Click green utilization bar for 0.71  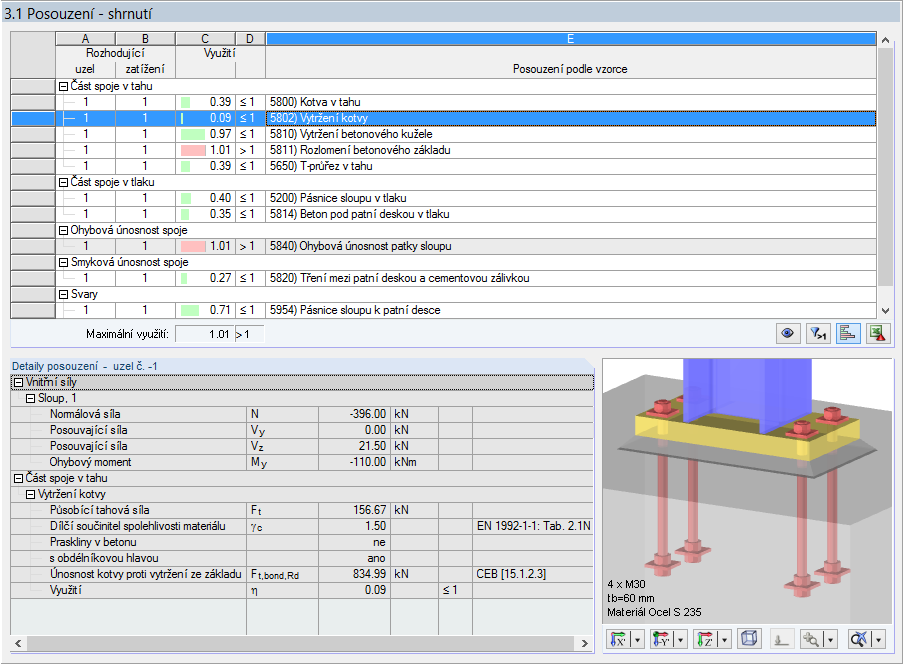point(190,310)
